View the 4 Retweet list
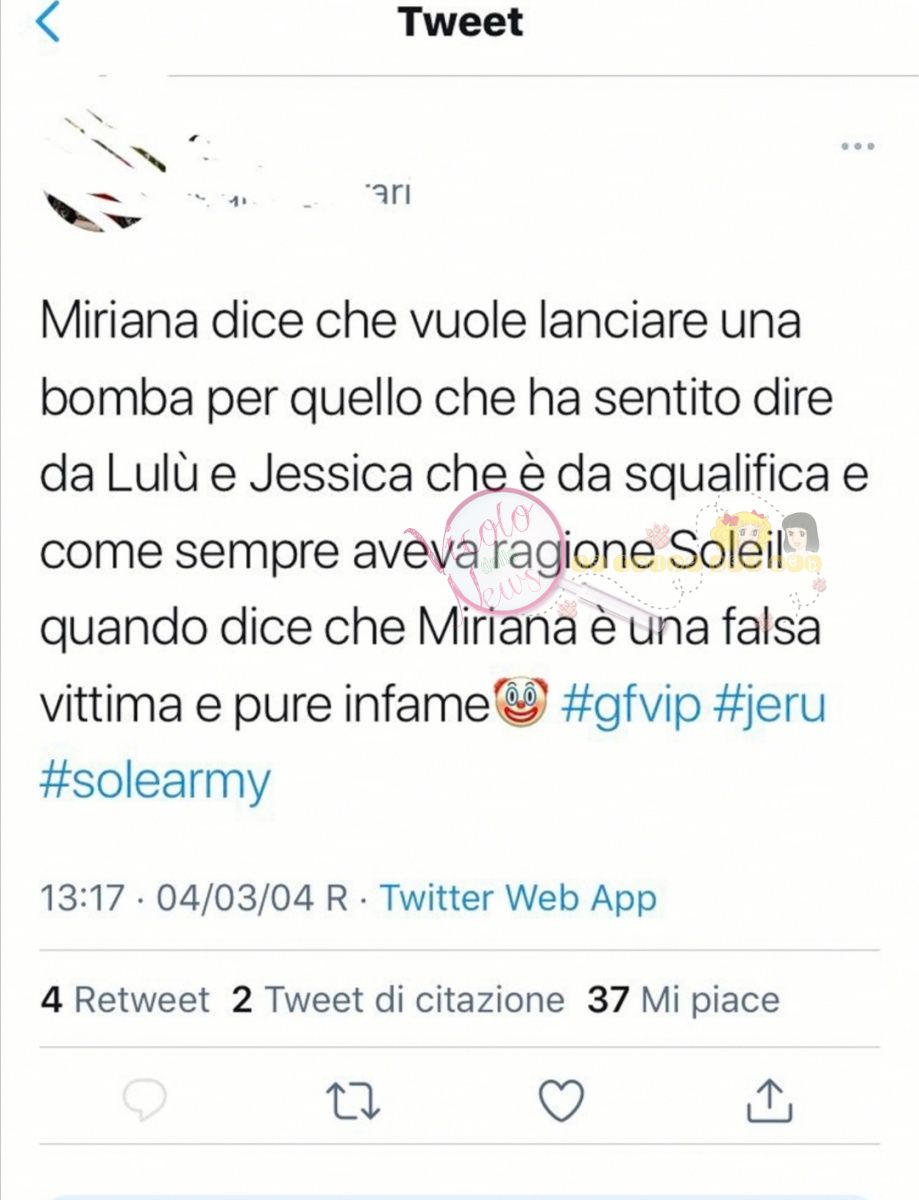The height and width of the screenshot is (1200, 919). 126,999
